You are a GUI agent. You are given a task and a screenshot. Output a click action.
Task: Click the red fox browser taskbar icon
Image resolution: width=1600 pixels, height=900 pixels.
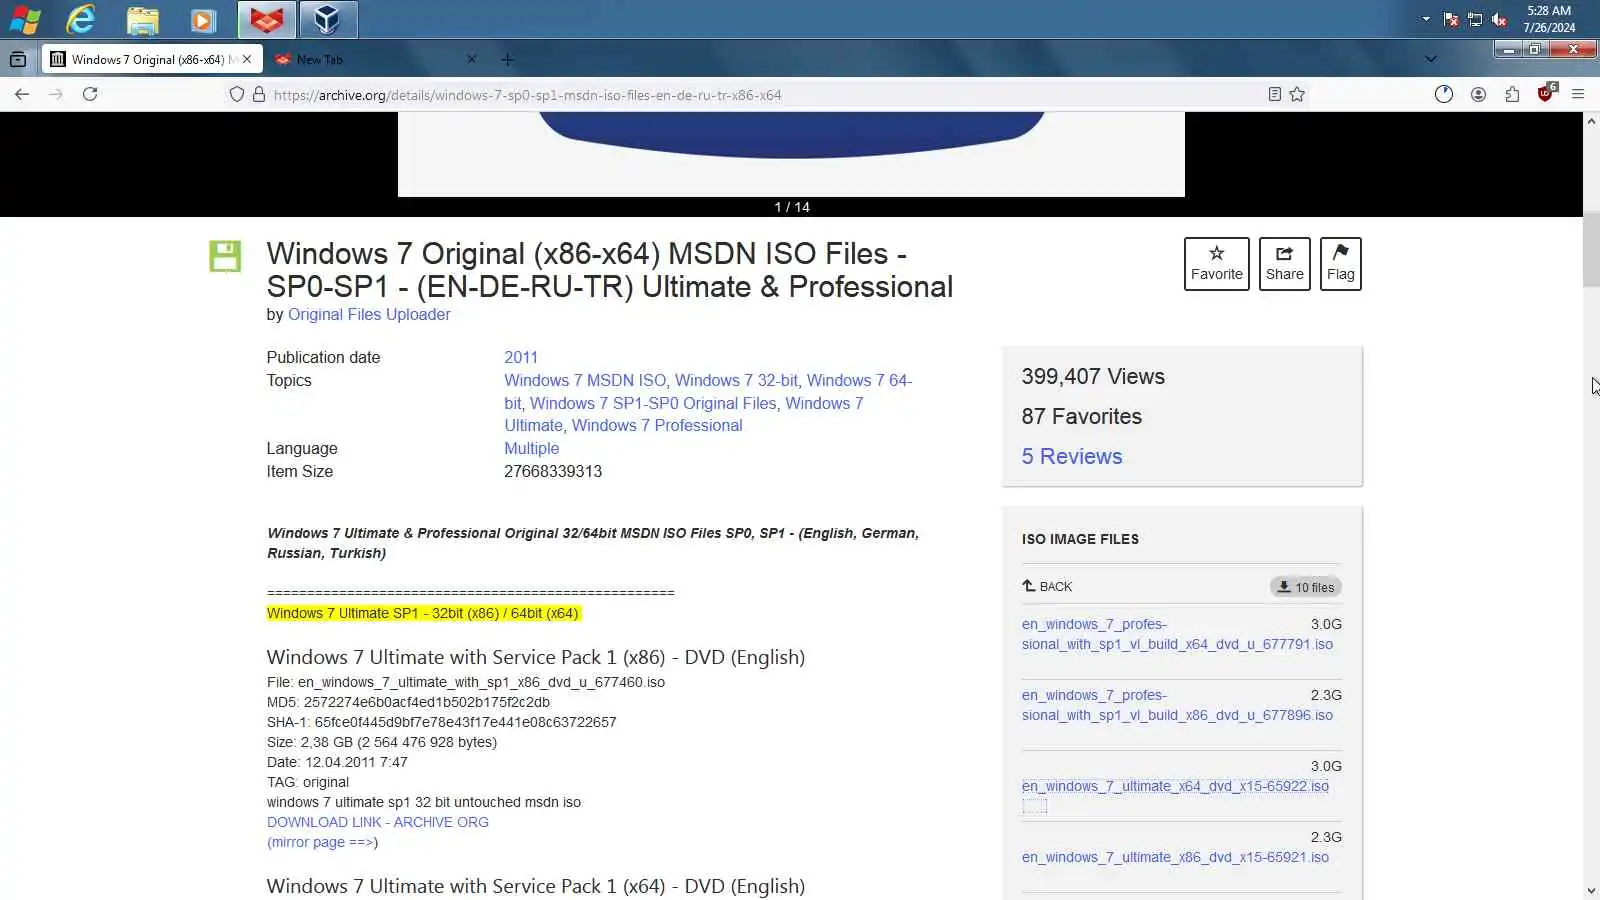(266, 19)
